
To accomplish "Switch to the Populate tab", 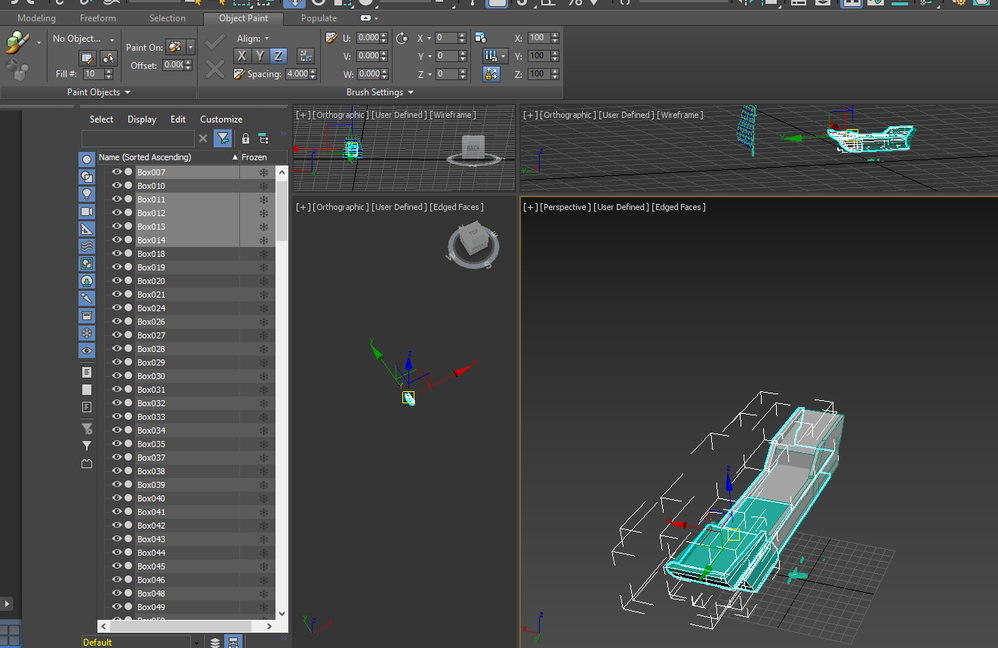I will tap(319, 18).
